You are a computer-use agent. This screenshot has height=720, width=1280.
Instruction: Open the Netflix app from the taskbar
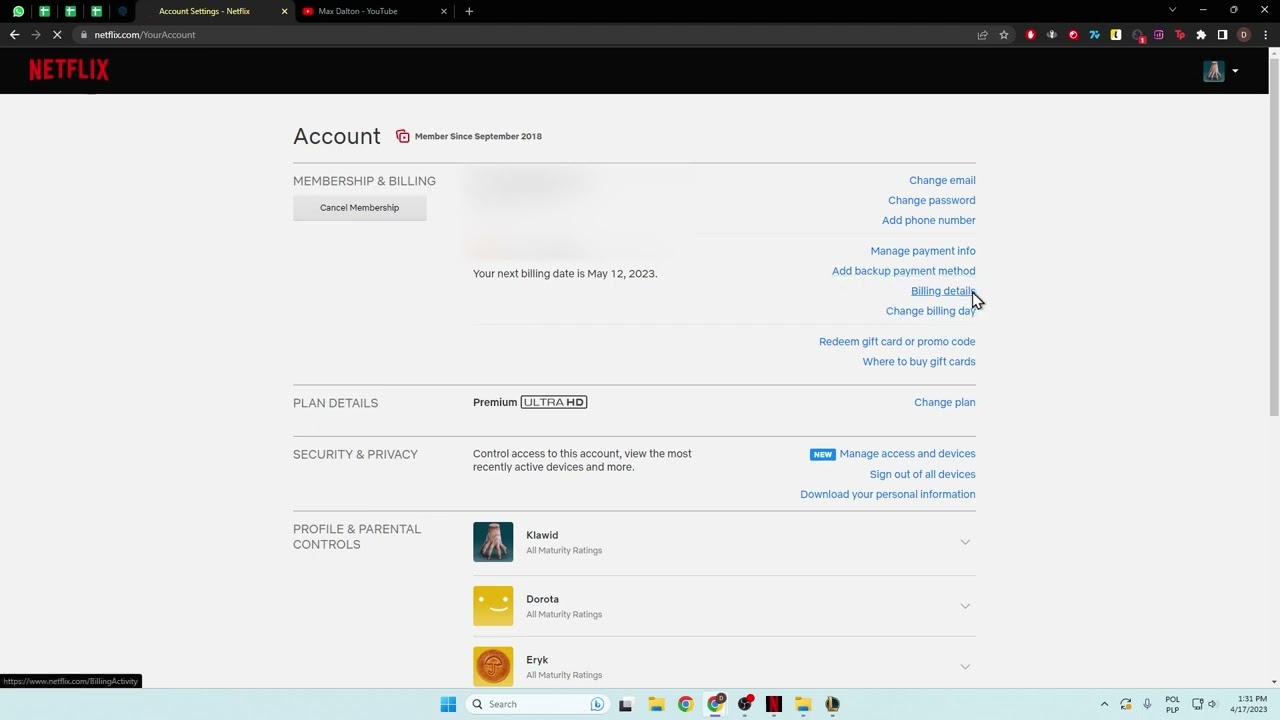774,704
